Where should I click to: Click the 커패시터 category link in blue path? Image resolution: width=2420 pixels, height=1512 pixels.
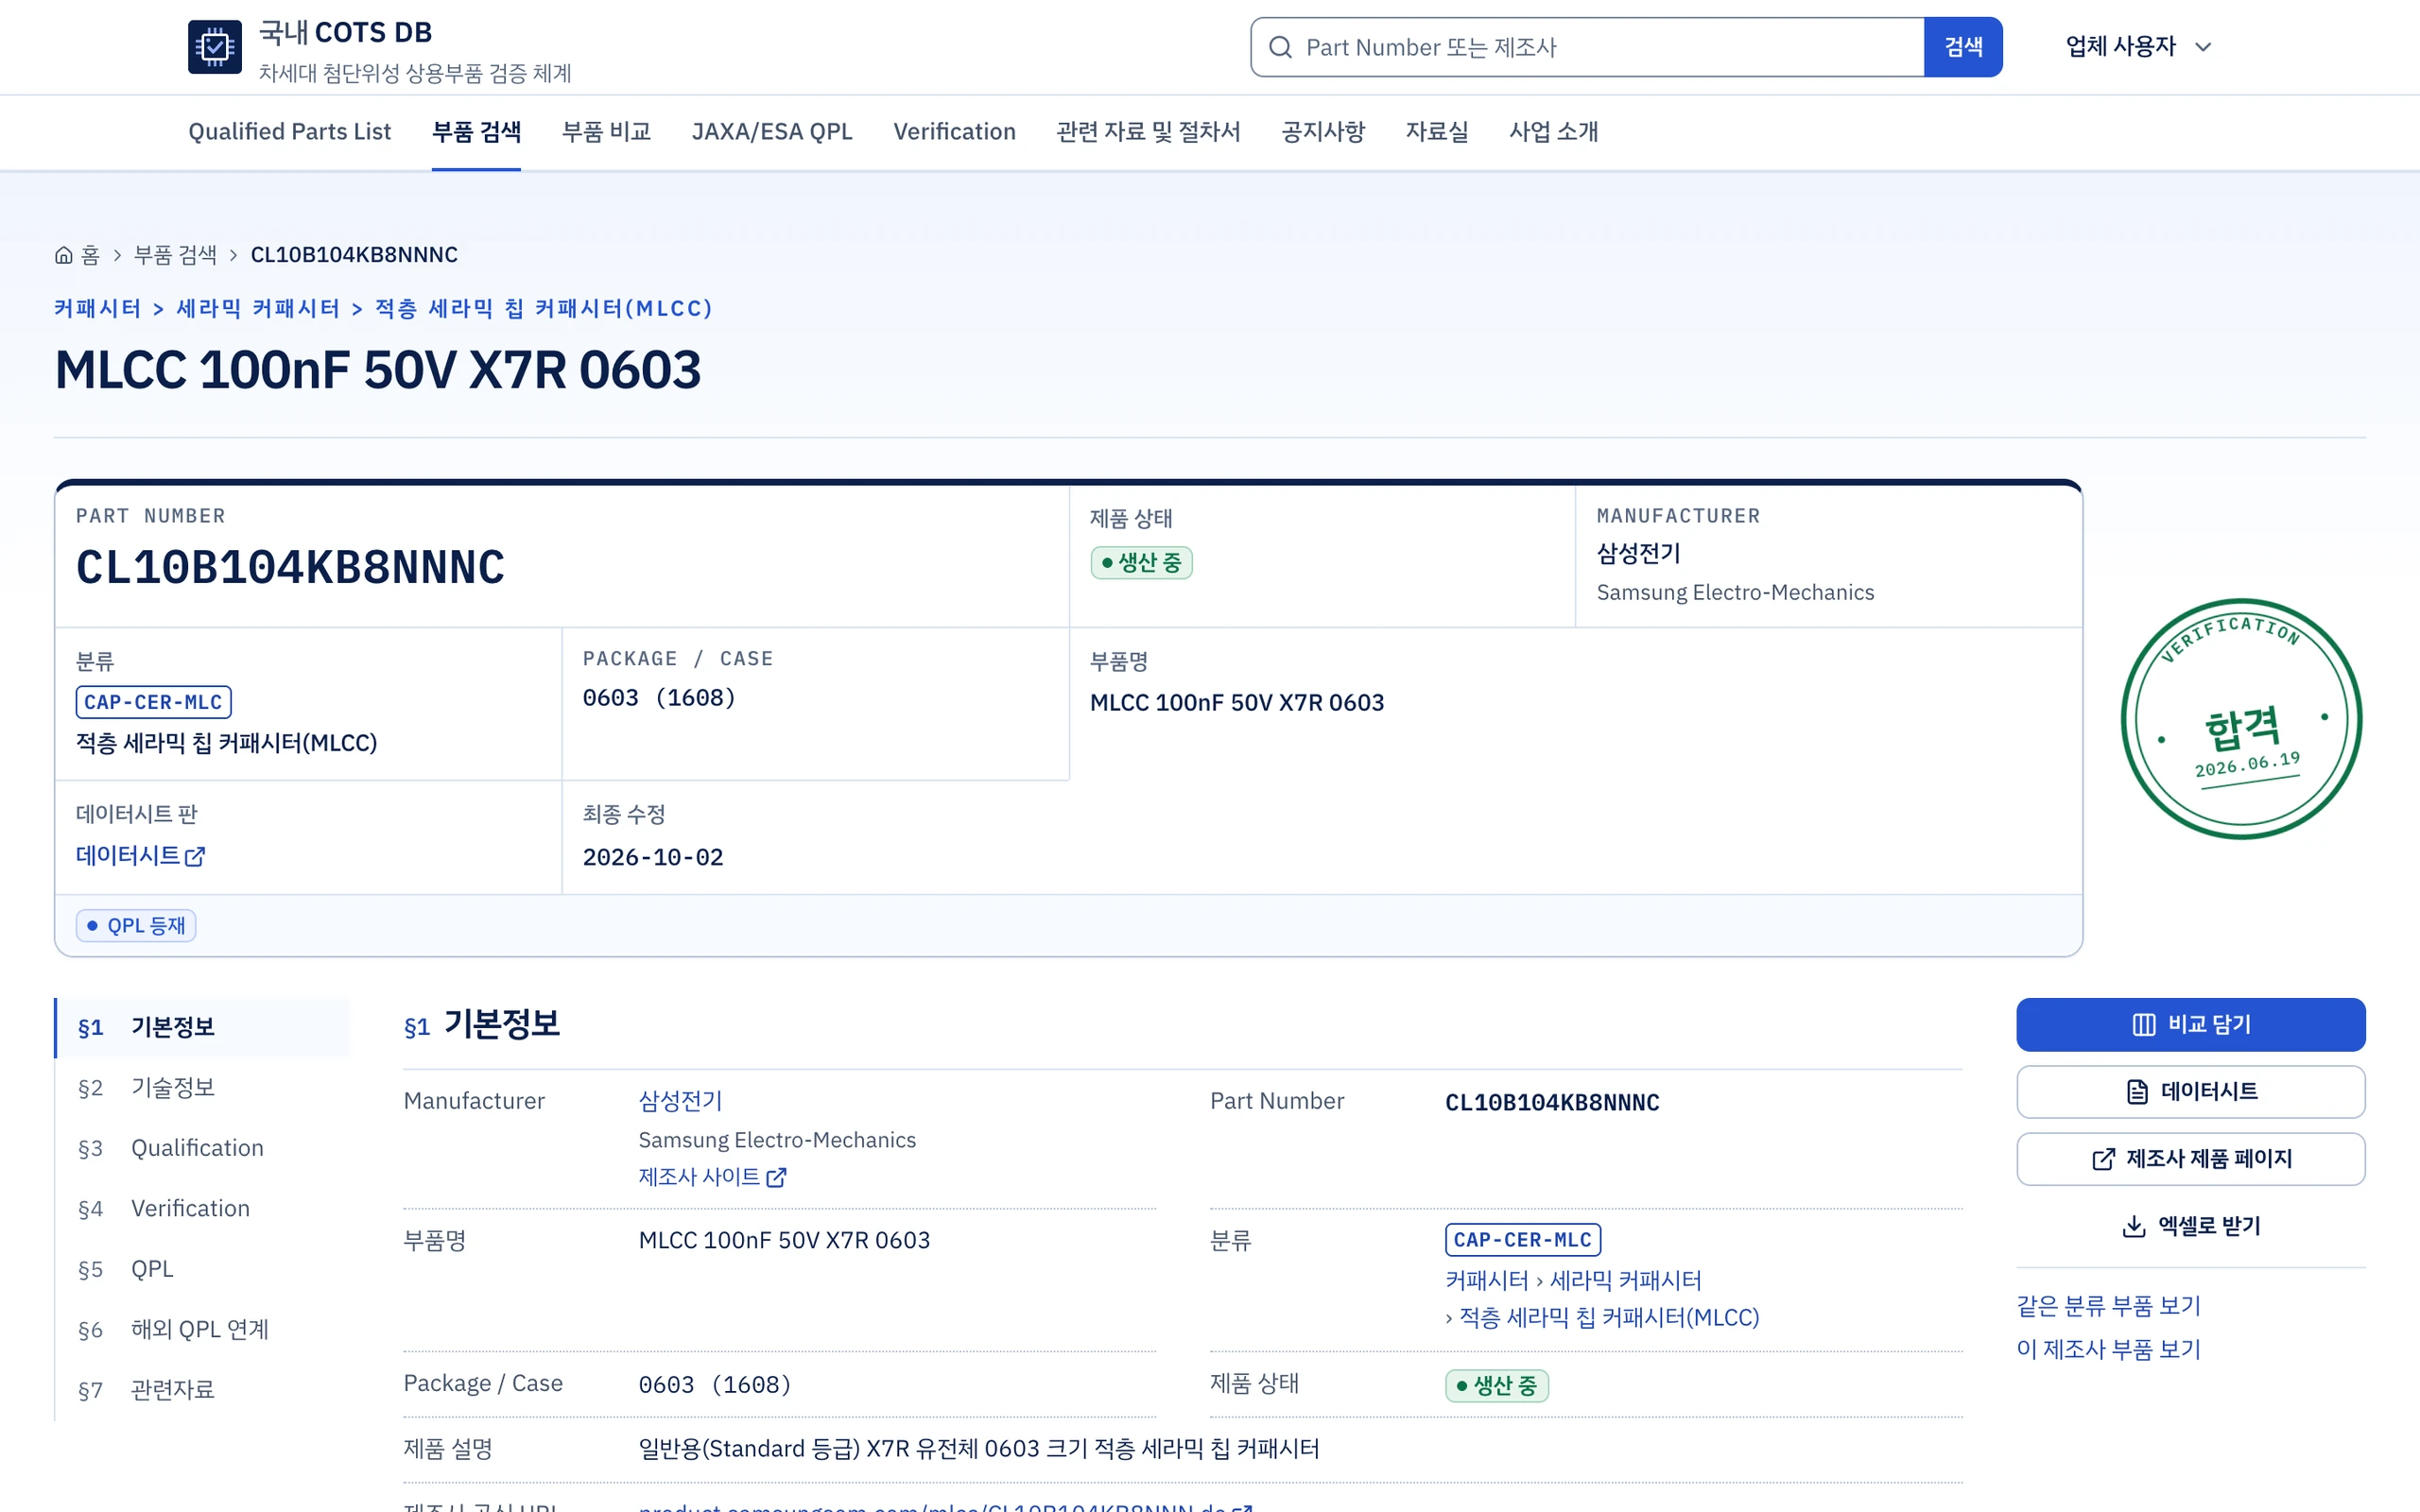coord(97,308)
